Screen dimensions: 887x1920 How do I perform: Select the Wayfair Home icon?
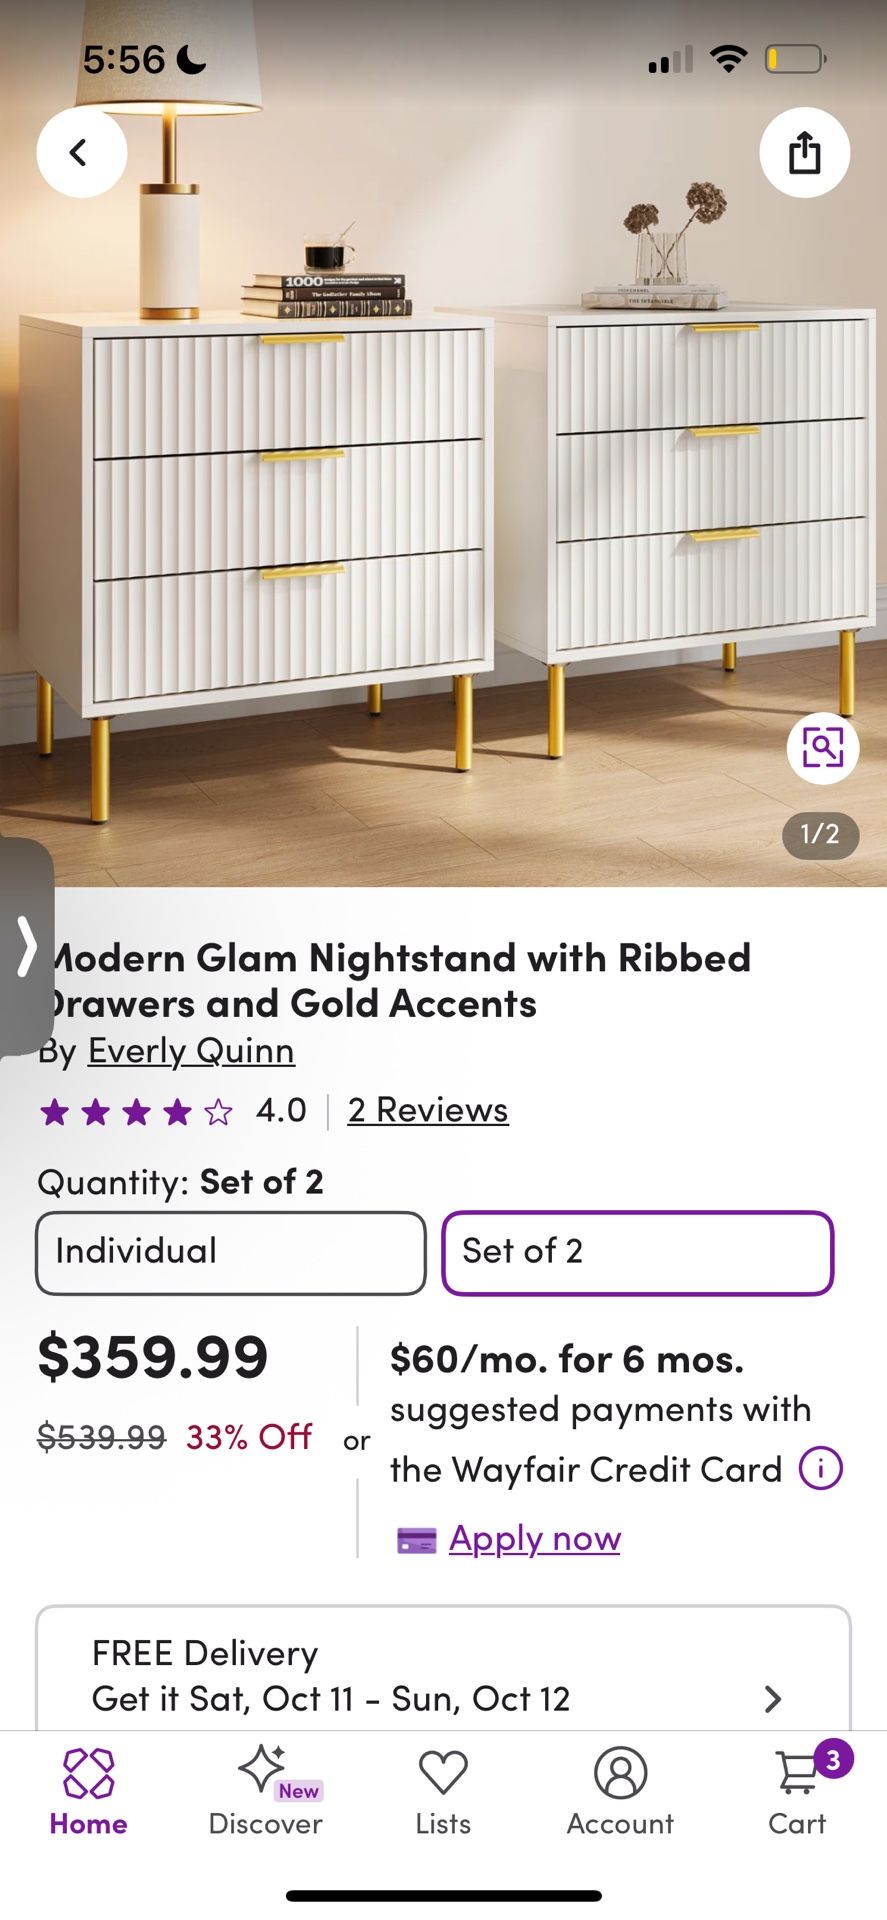(87, 1772)
